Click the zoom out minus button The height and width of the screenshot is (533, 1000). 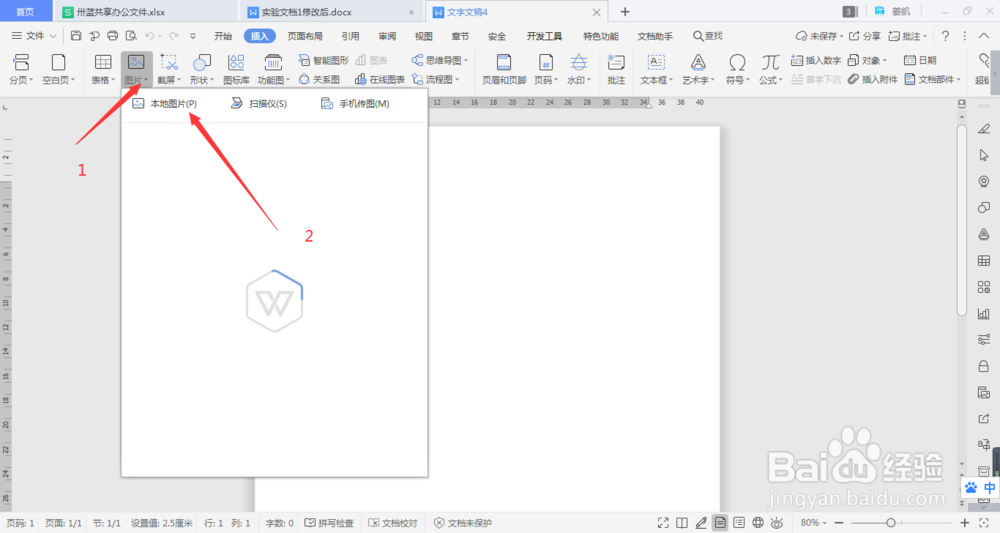[839, 523]
